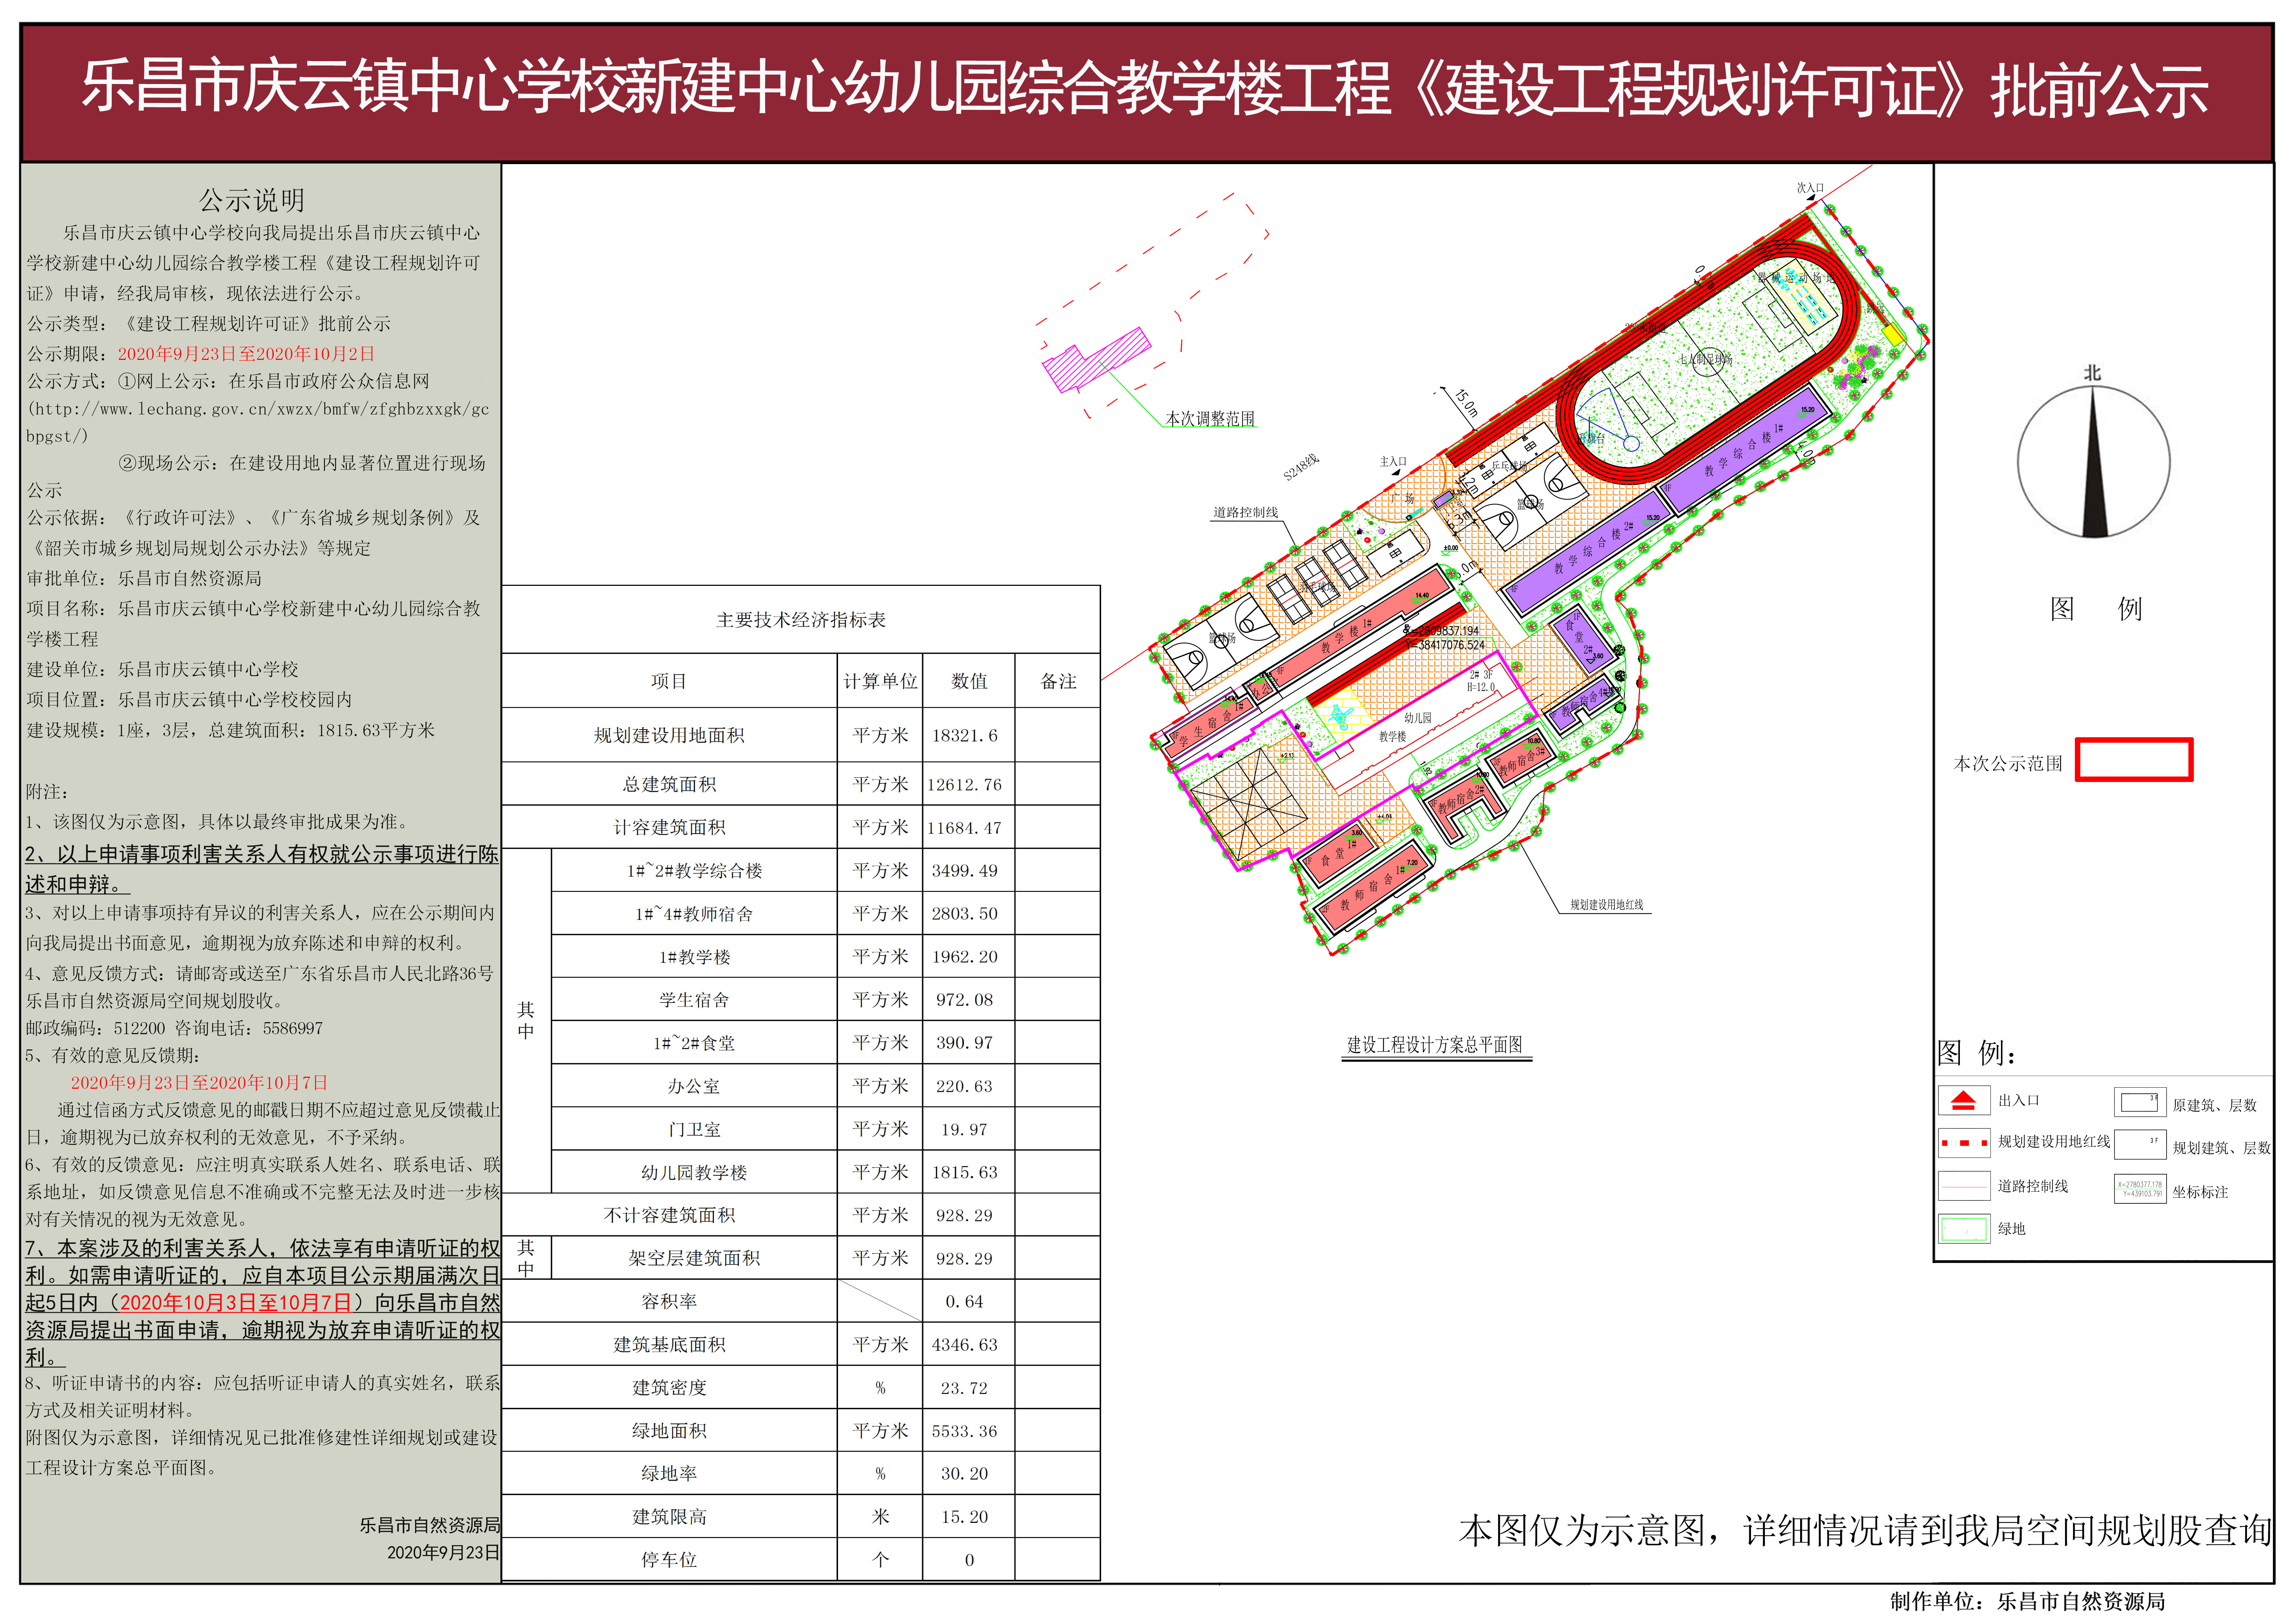Click the 幼儿园教学楼 table row label
Viewport: 2295px width, 1624px height.
point(694,1172)
